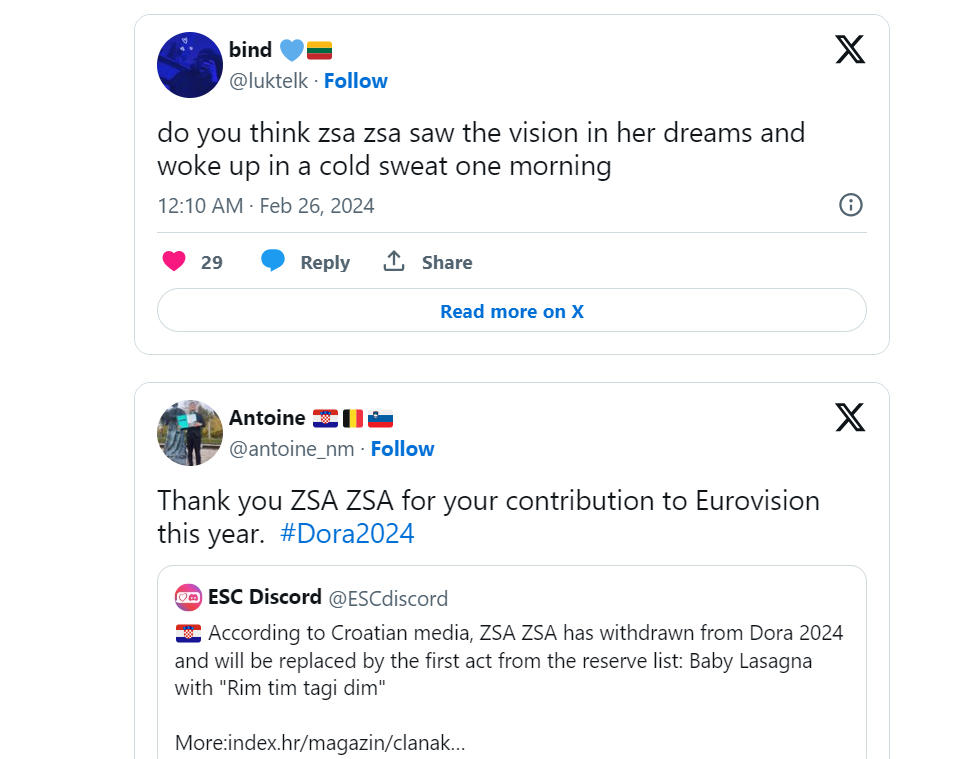Click the ESC Discord account name
The width and height of the screenshot is (958, 759).
pyautogui.click(x=264, y=598)
